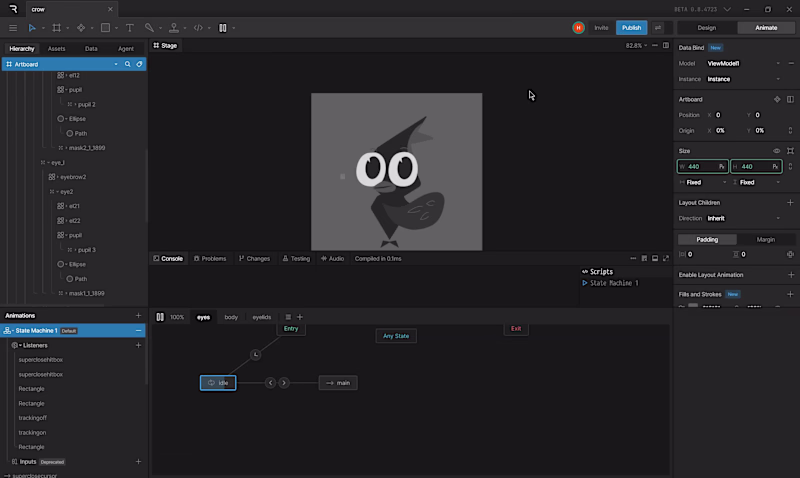The height and width of the screenshot is (478, 800).
Task: Switch to Assets tab
Action: (x=57, y=49)
